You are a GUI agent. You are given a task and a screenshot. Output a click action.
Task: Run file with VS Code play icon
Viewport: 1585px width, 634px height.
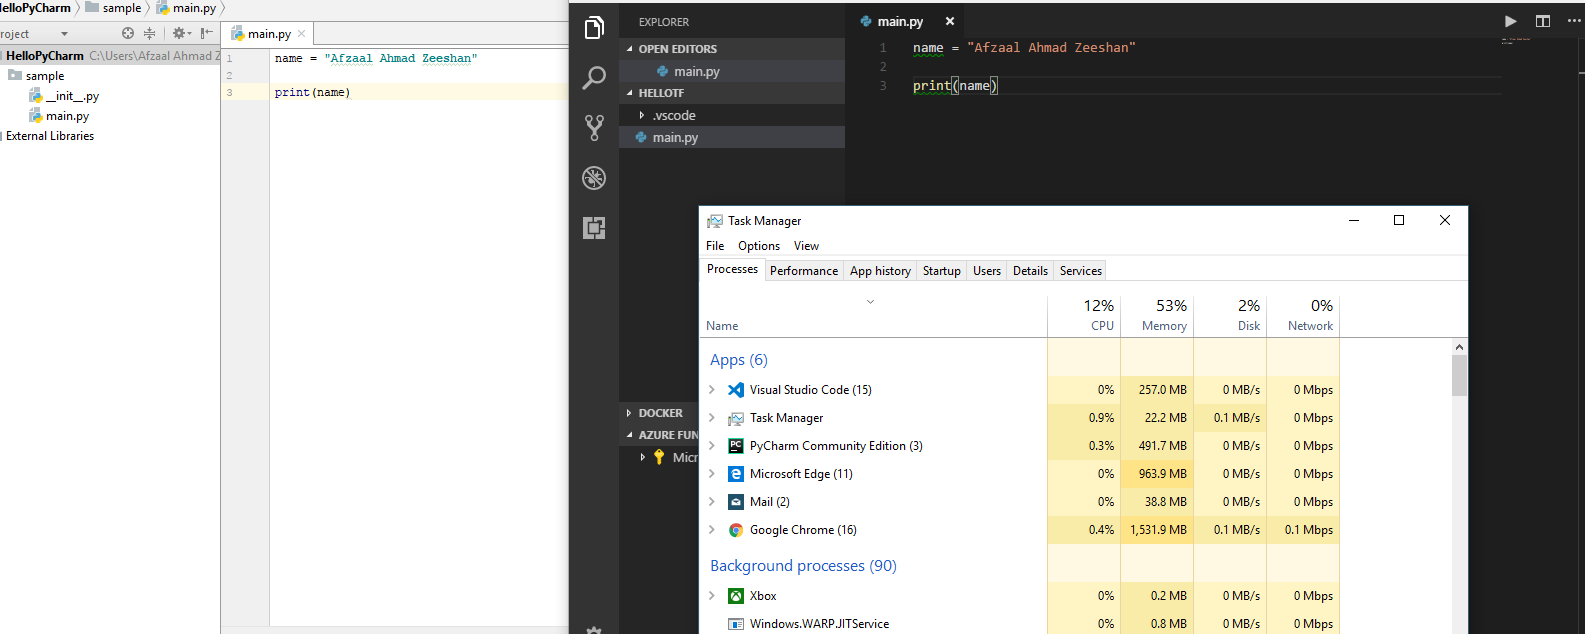pos(1510,21)
